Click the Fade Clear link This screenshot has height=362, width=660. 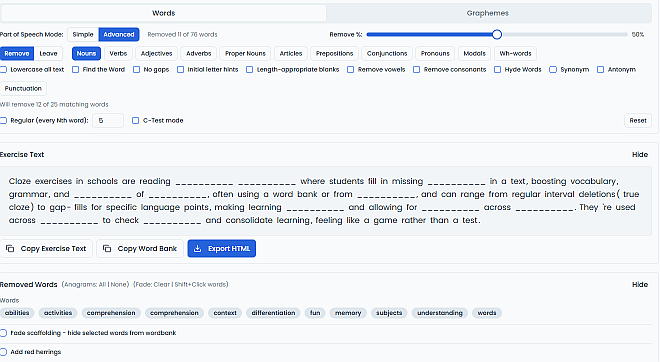point(162,285)
